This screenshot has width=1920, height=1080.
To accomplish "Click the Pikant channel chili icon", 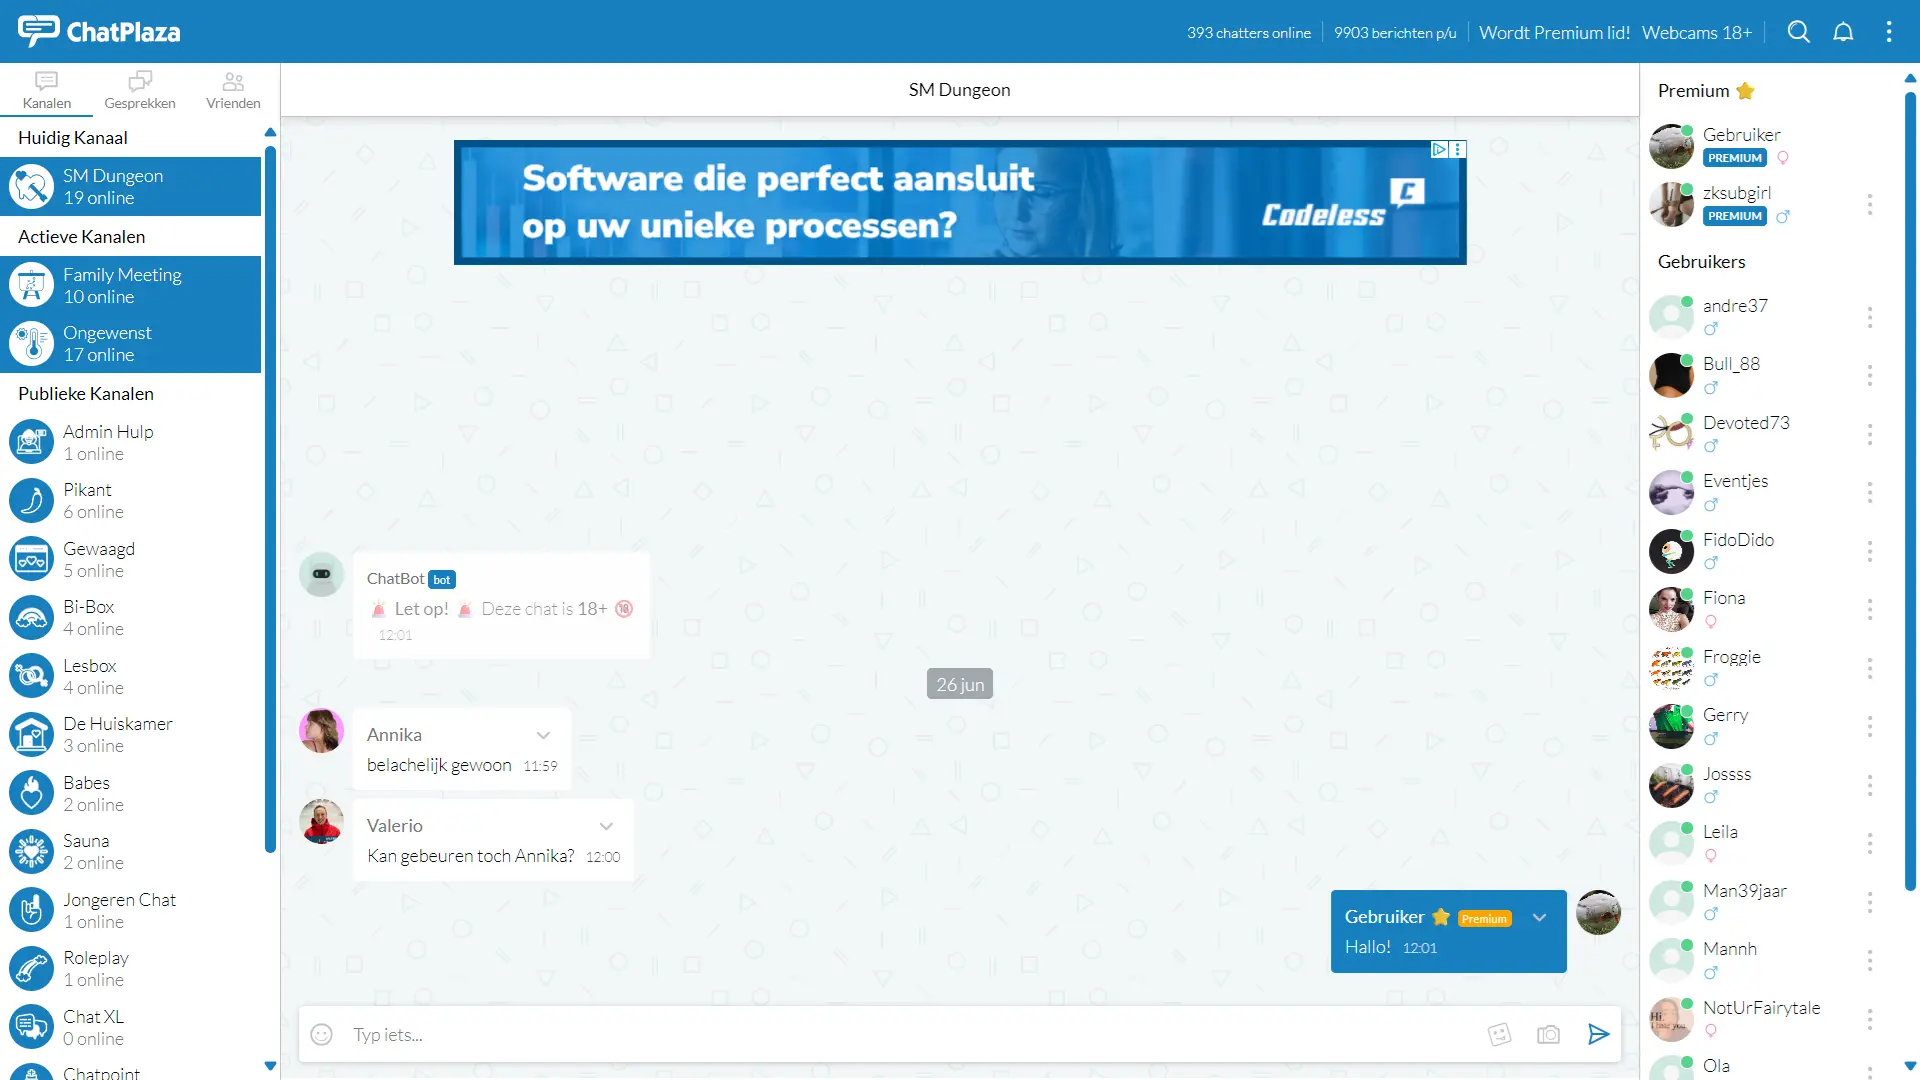I will [32, 501].
